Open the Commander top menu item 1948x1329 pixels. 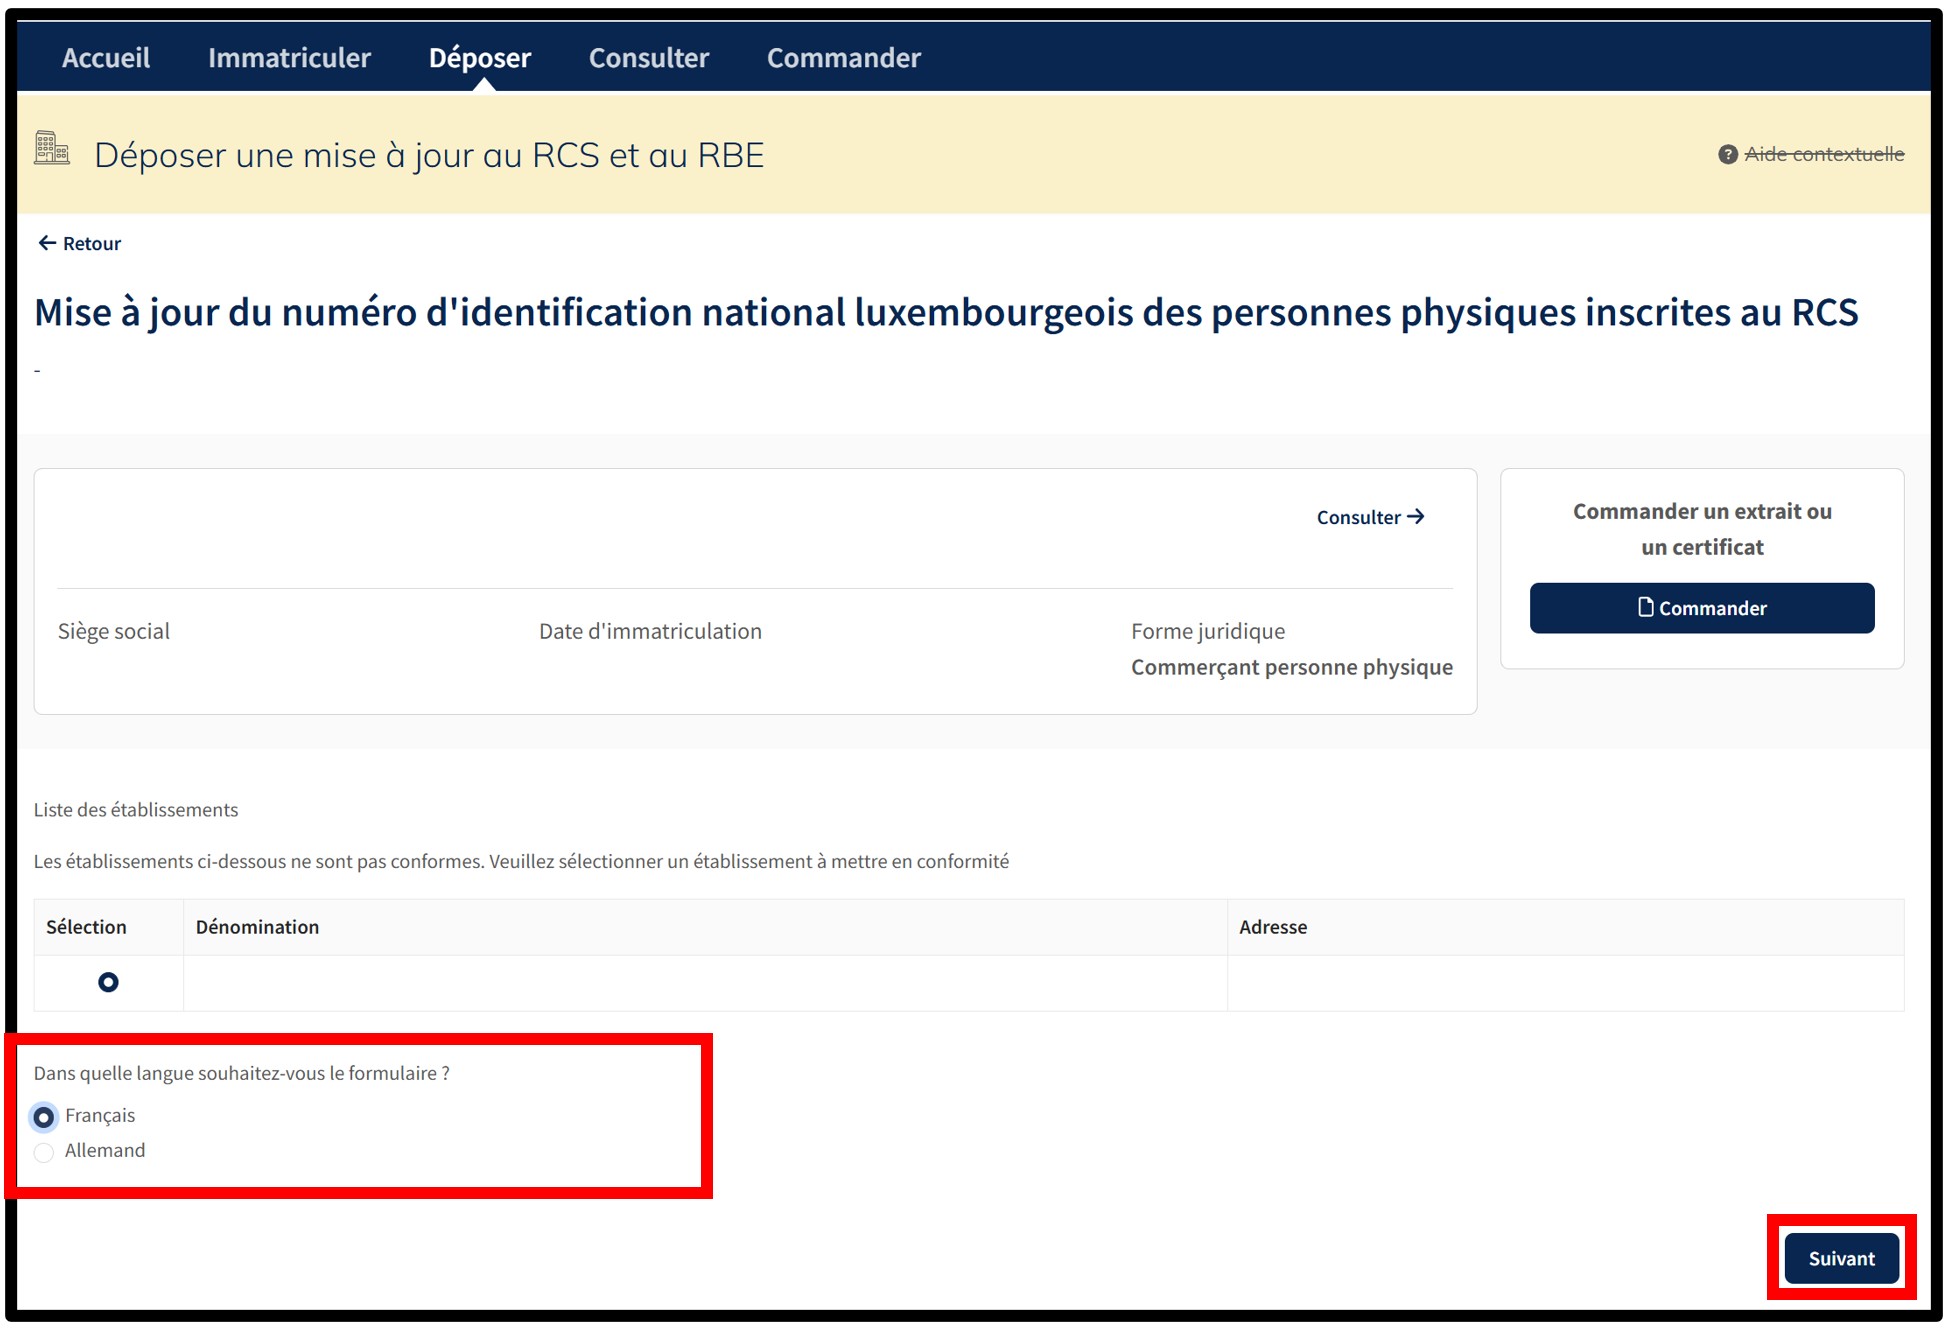(x=843, y=58)
